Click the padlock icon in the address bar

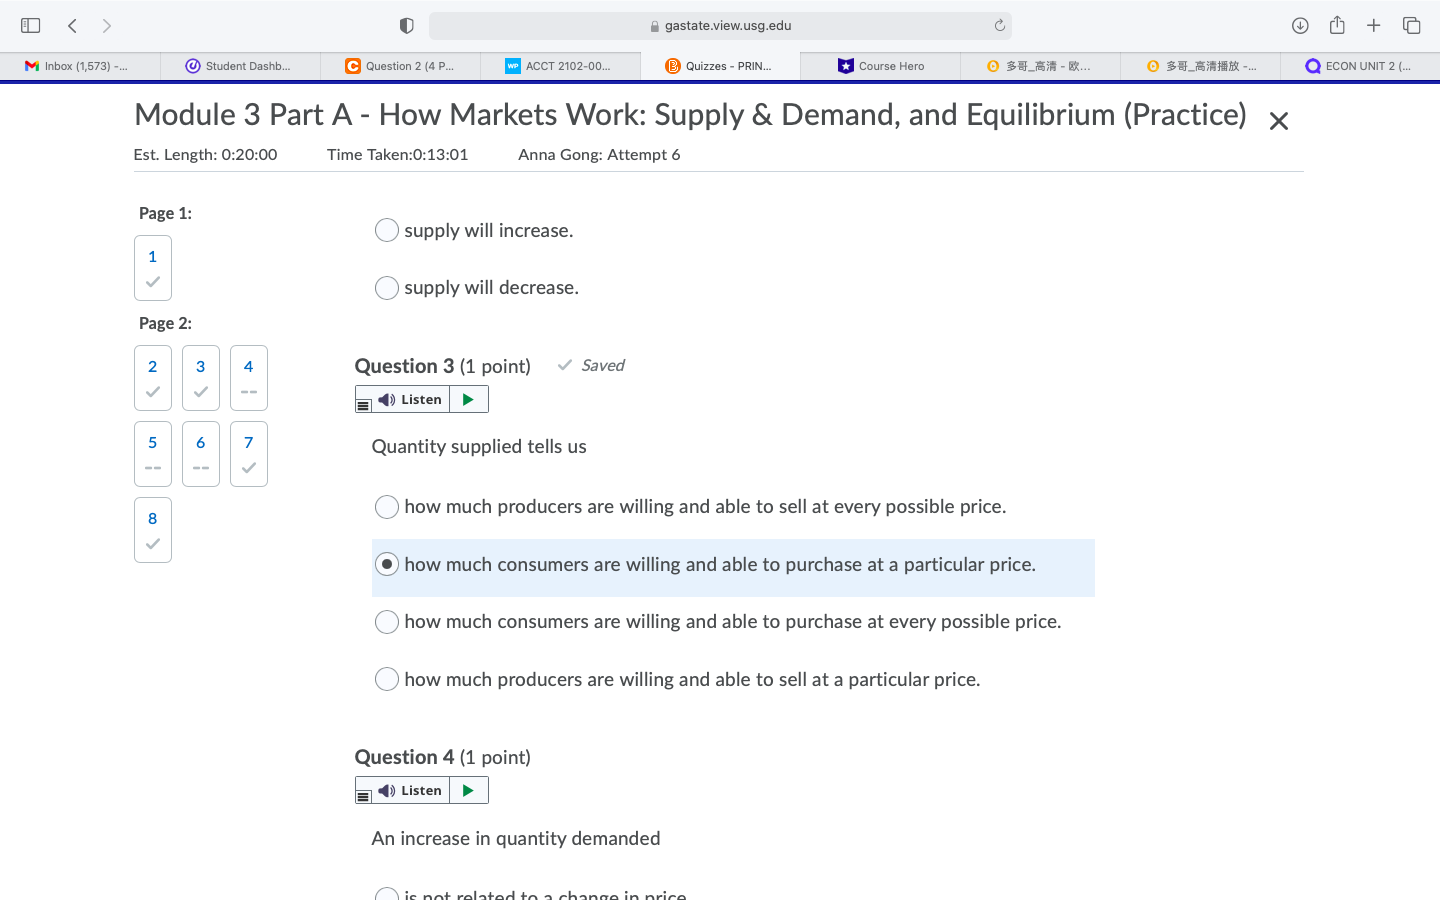[655, 25]
